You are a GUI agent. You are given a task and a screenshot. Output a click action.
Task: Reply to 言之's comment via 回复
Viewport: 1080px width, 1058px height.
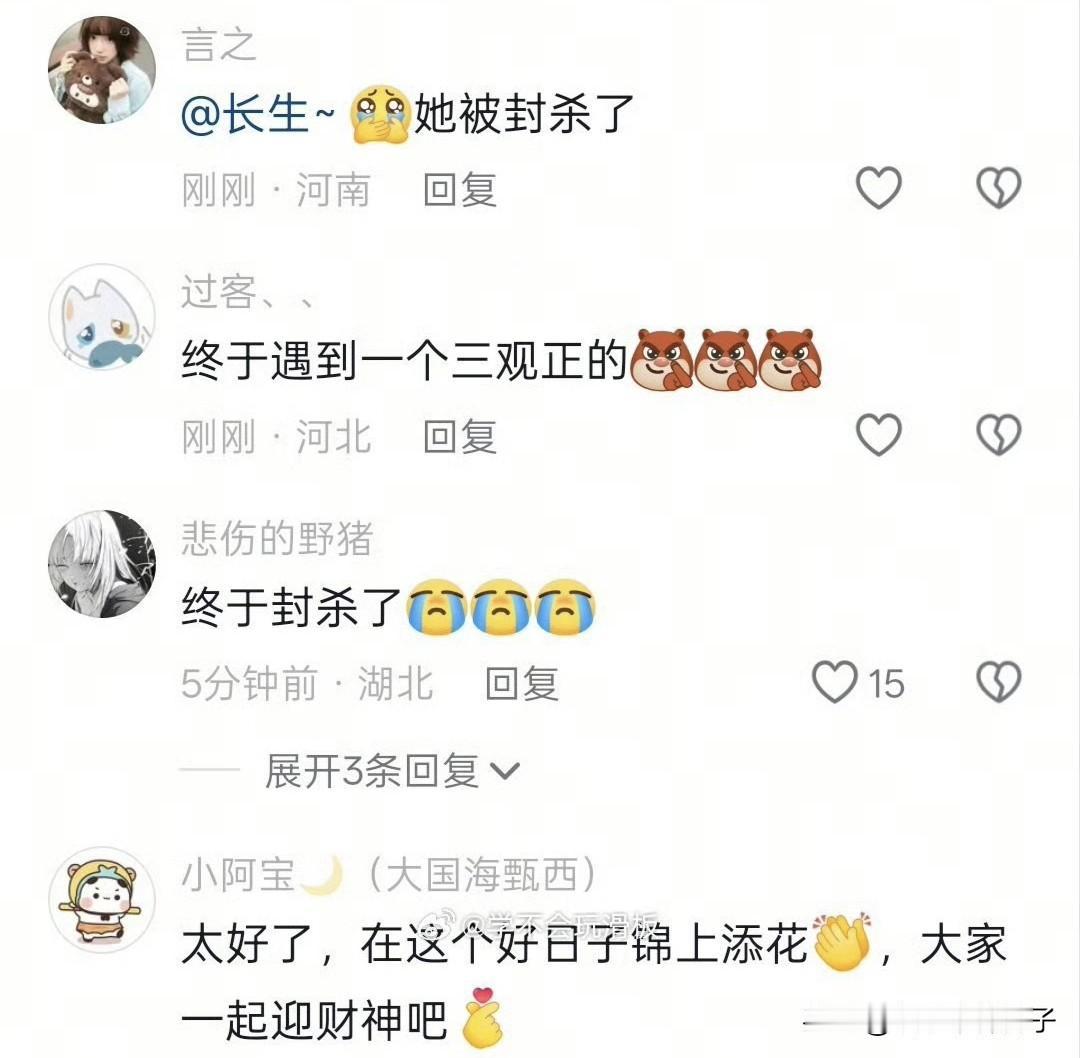(x=459, y=190)
